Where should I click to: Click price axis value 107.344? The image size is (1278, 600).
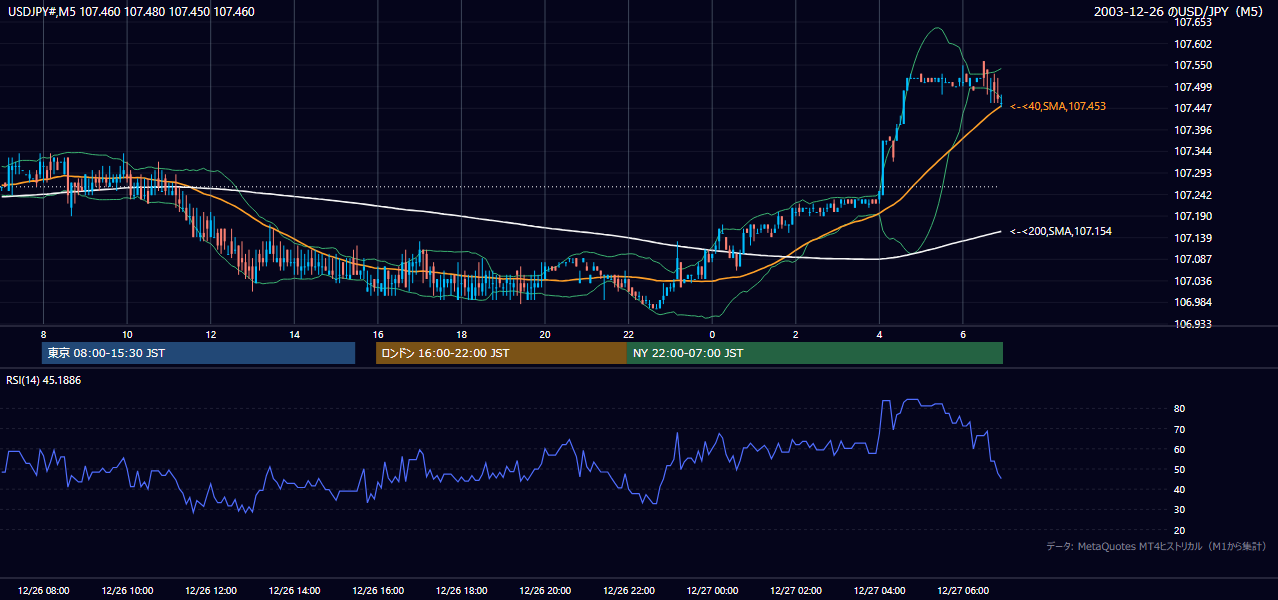click(1192, 151)
